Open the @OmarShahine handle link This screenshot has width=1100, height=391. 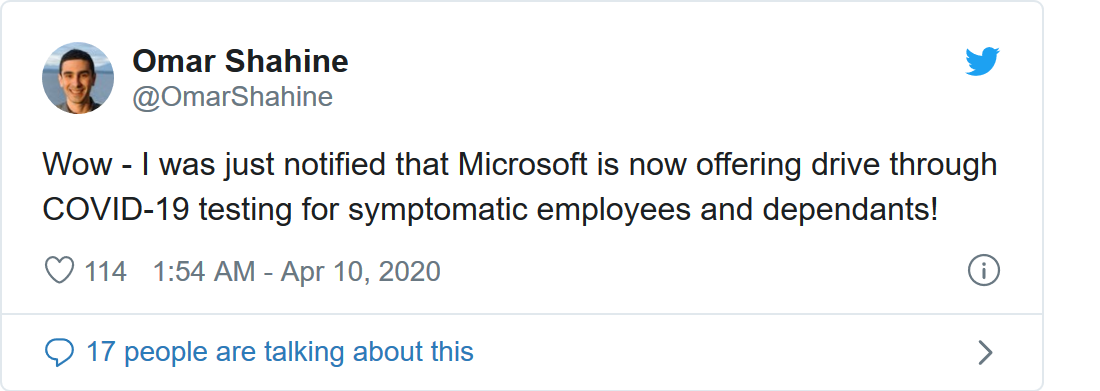[x=232, y=96]
